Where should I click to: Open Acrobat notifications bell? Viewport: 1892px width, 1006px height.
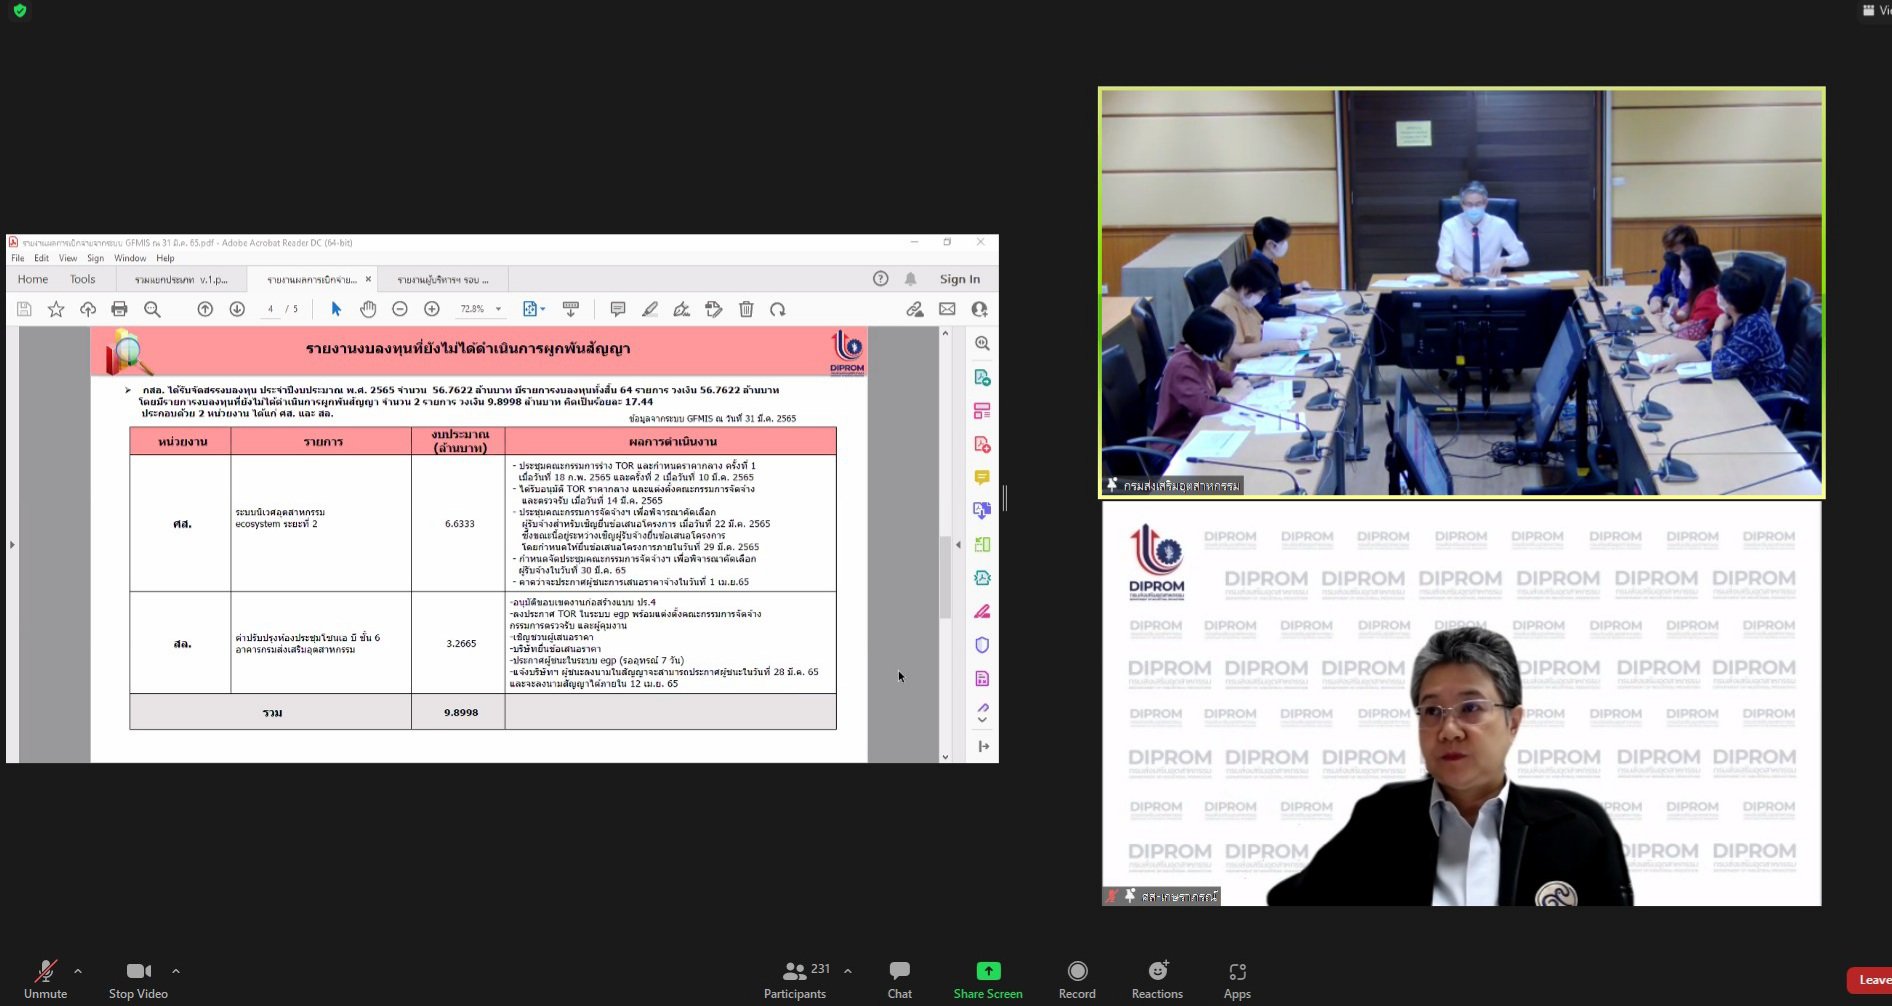911,279
